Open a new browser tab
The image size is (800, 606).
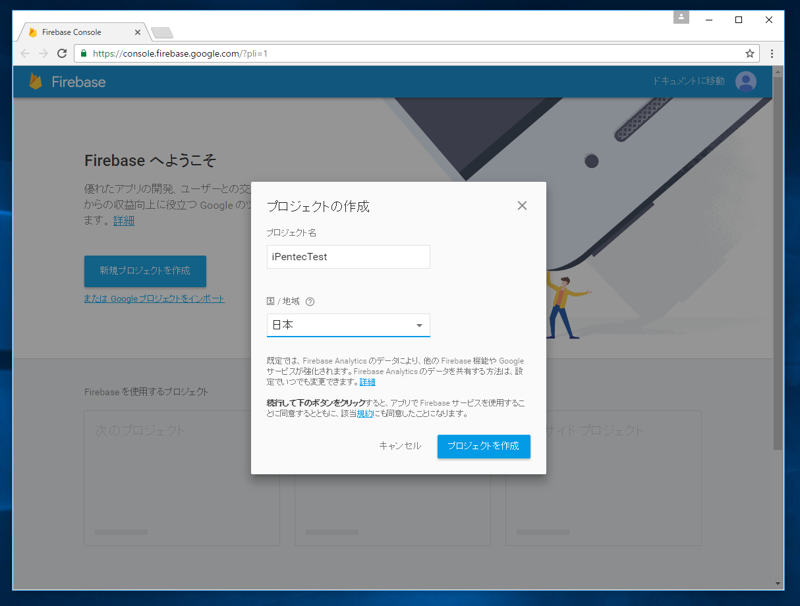(162, 33)
